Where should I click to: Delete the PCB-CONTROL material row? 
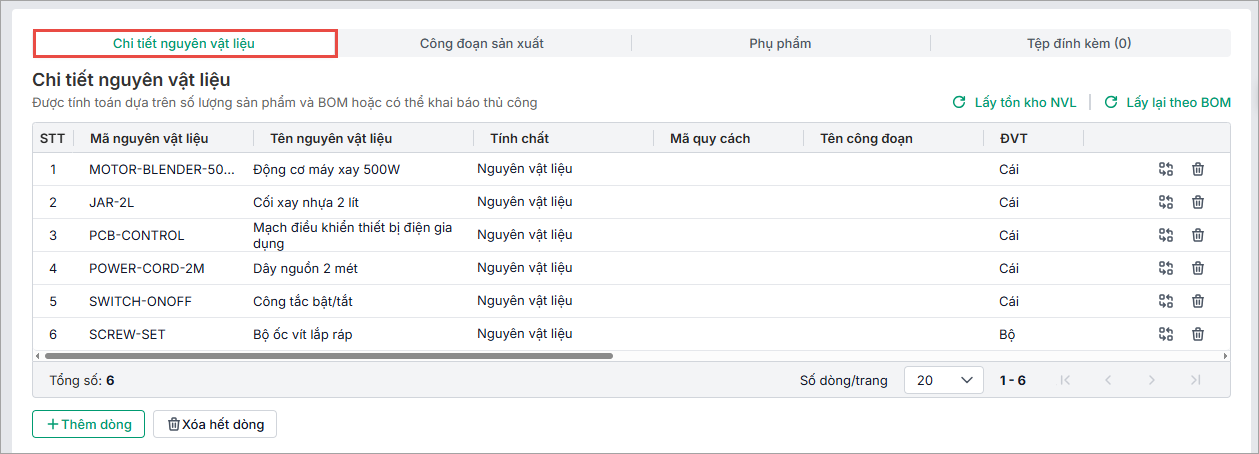coord(1198,235)
